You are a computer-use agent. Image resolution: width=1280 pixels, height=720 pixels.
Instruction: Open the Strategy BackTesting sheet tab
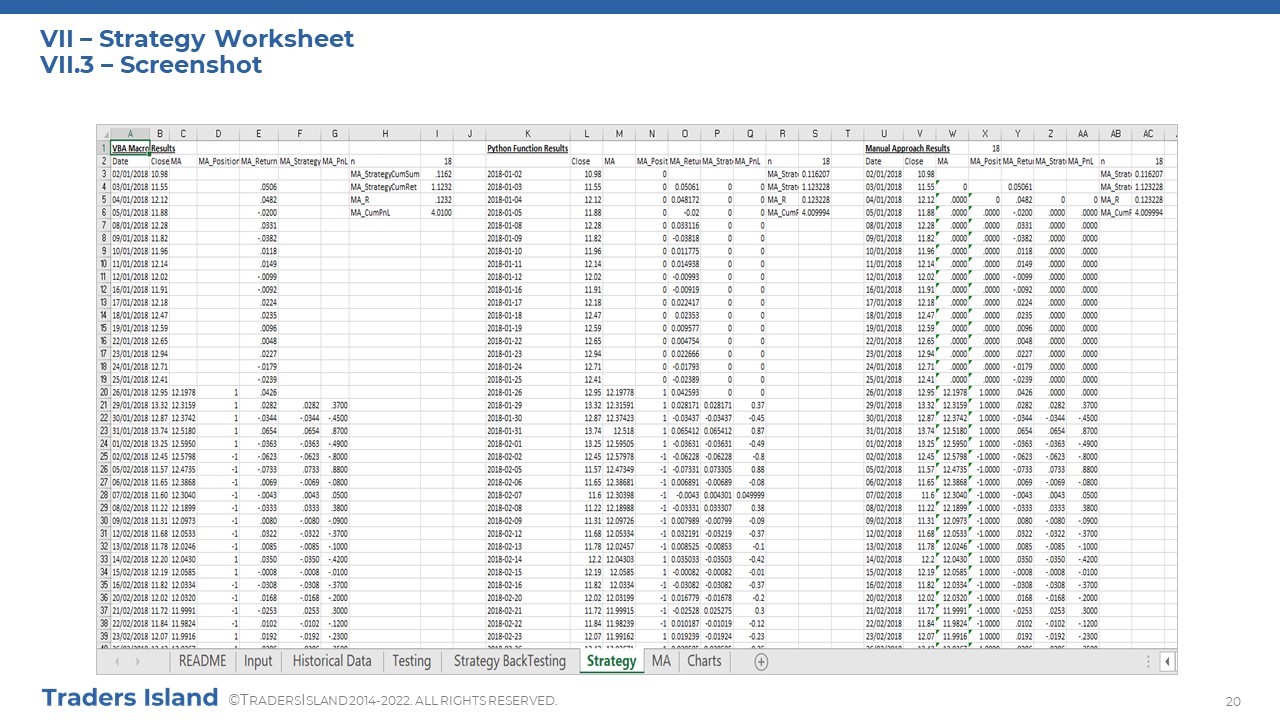tap(509, 661)
